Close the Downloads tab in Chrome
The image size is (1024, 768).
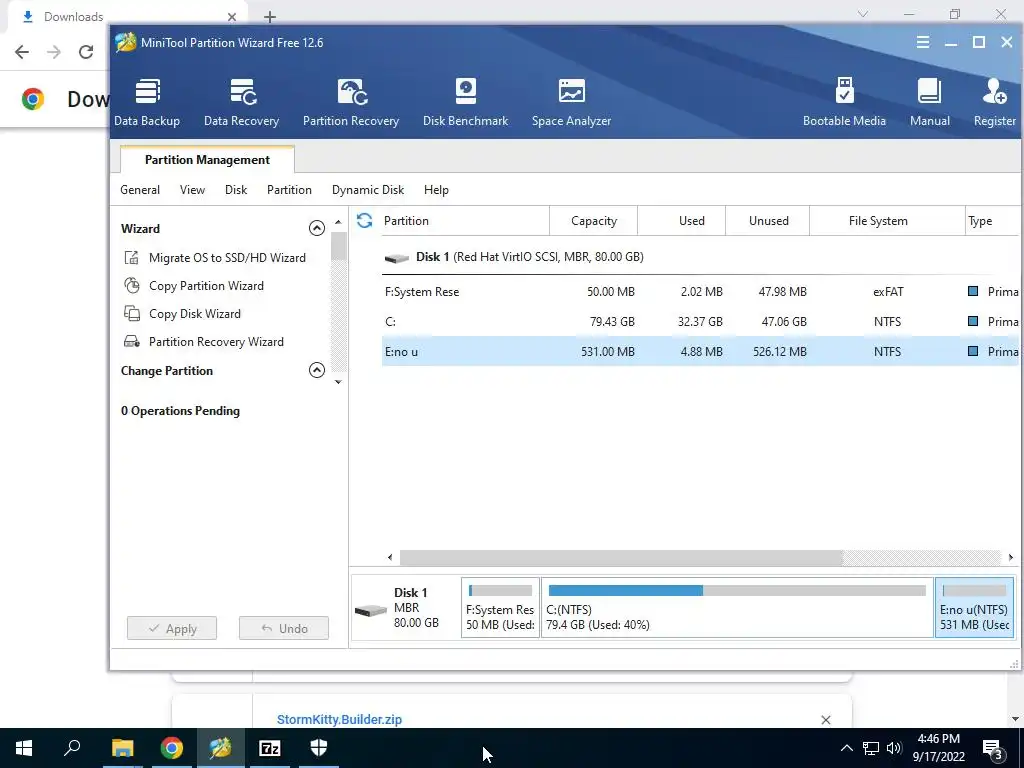click(232, 16)
